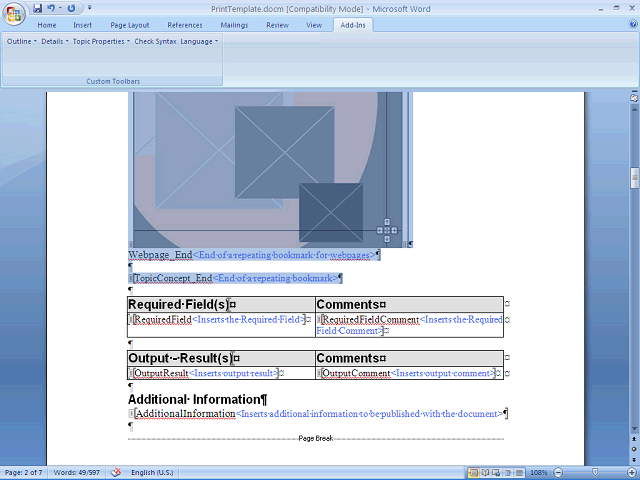
Task: Click the zoom slider handle
Action: point(595,473)
